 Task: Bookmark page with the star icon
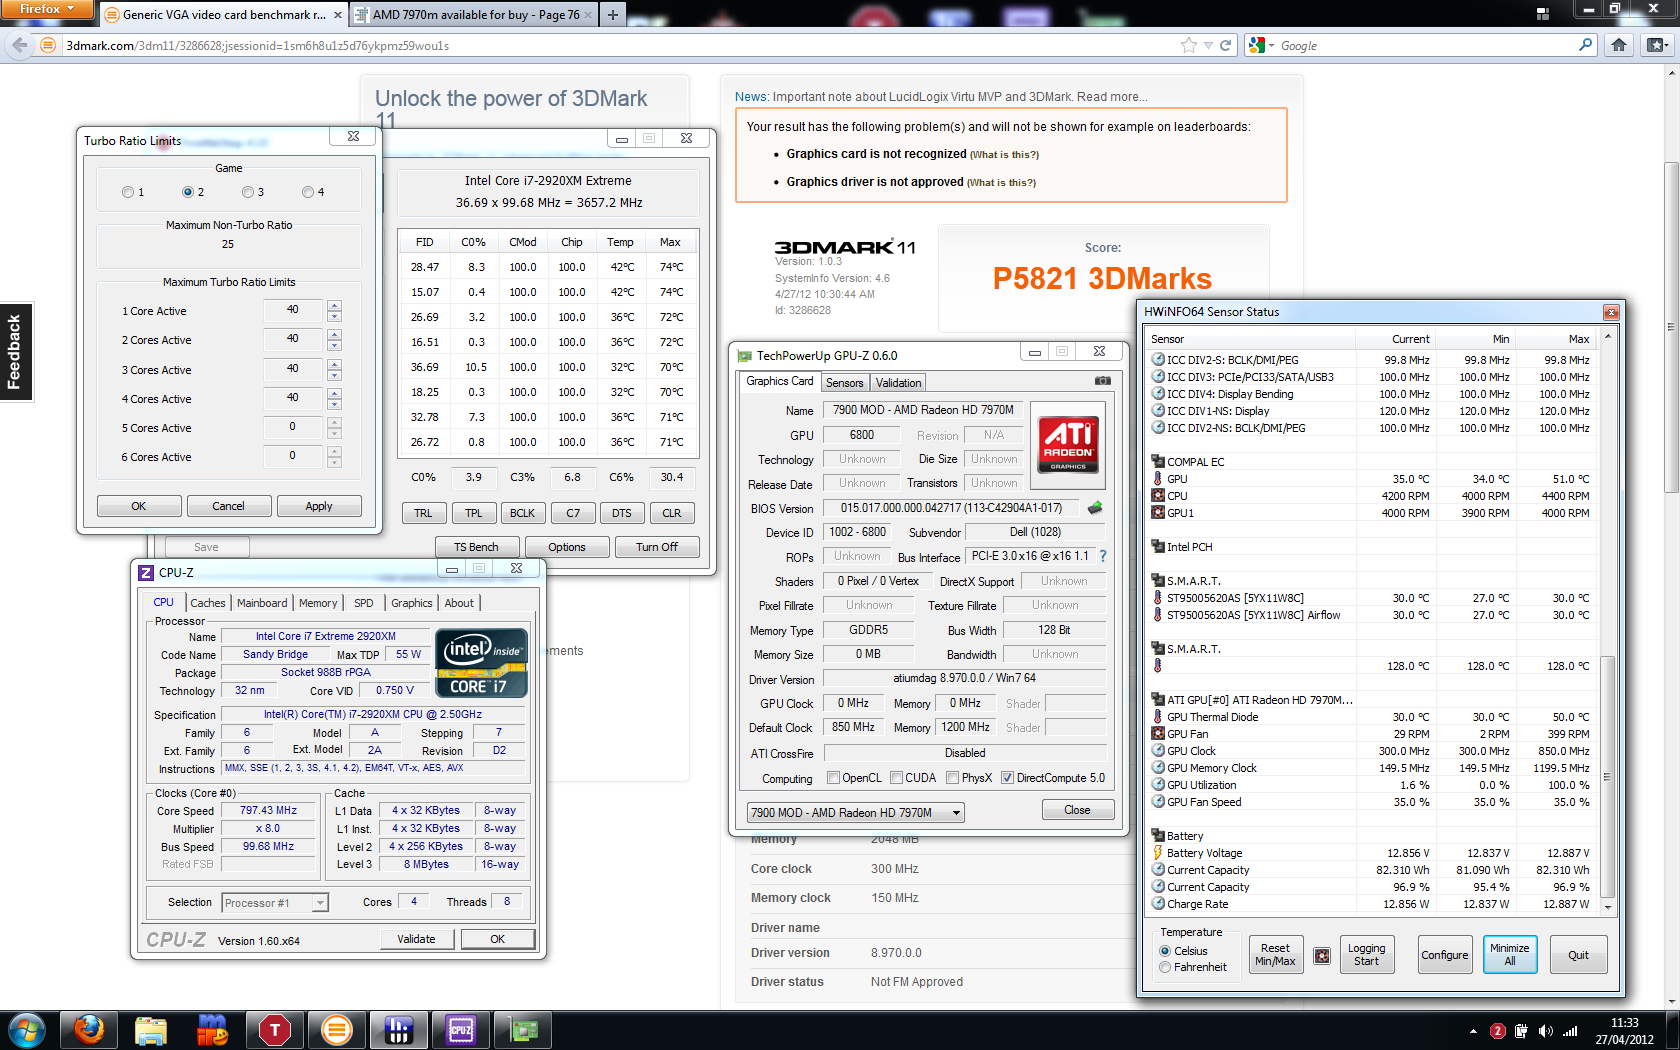[1188, 45]
